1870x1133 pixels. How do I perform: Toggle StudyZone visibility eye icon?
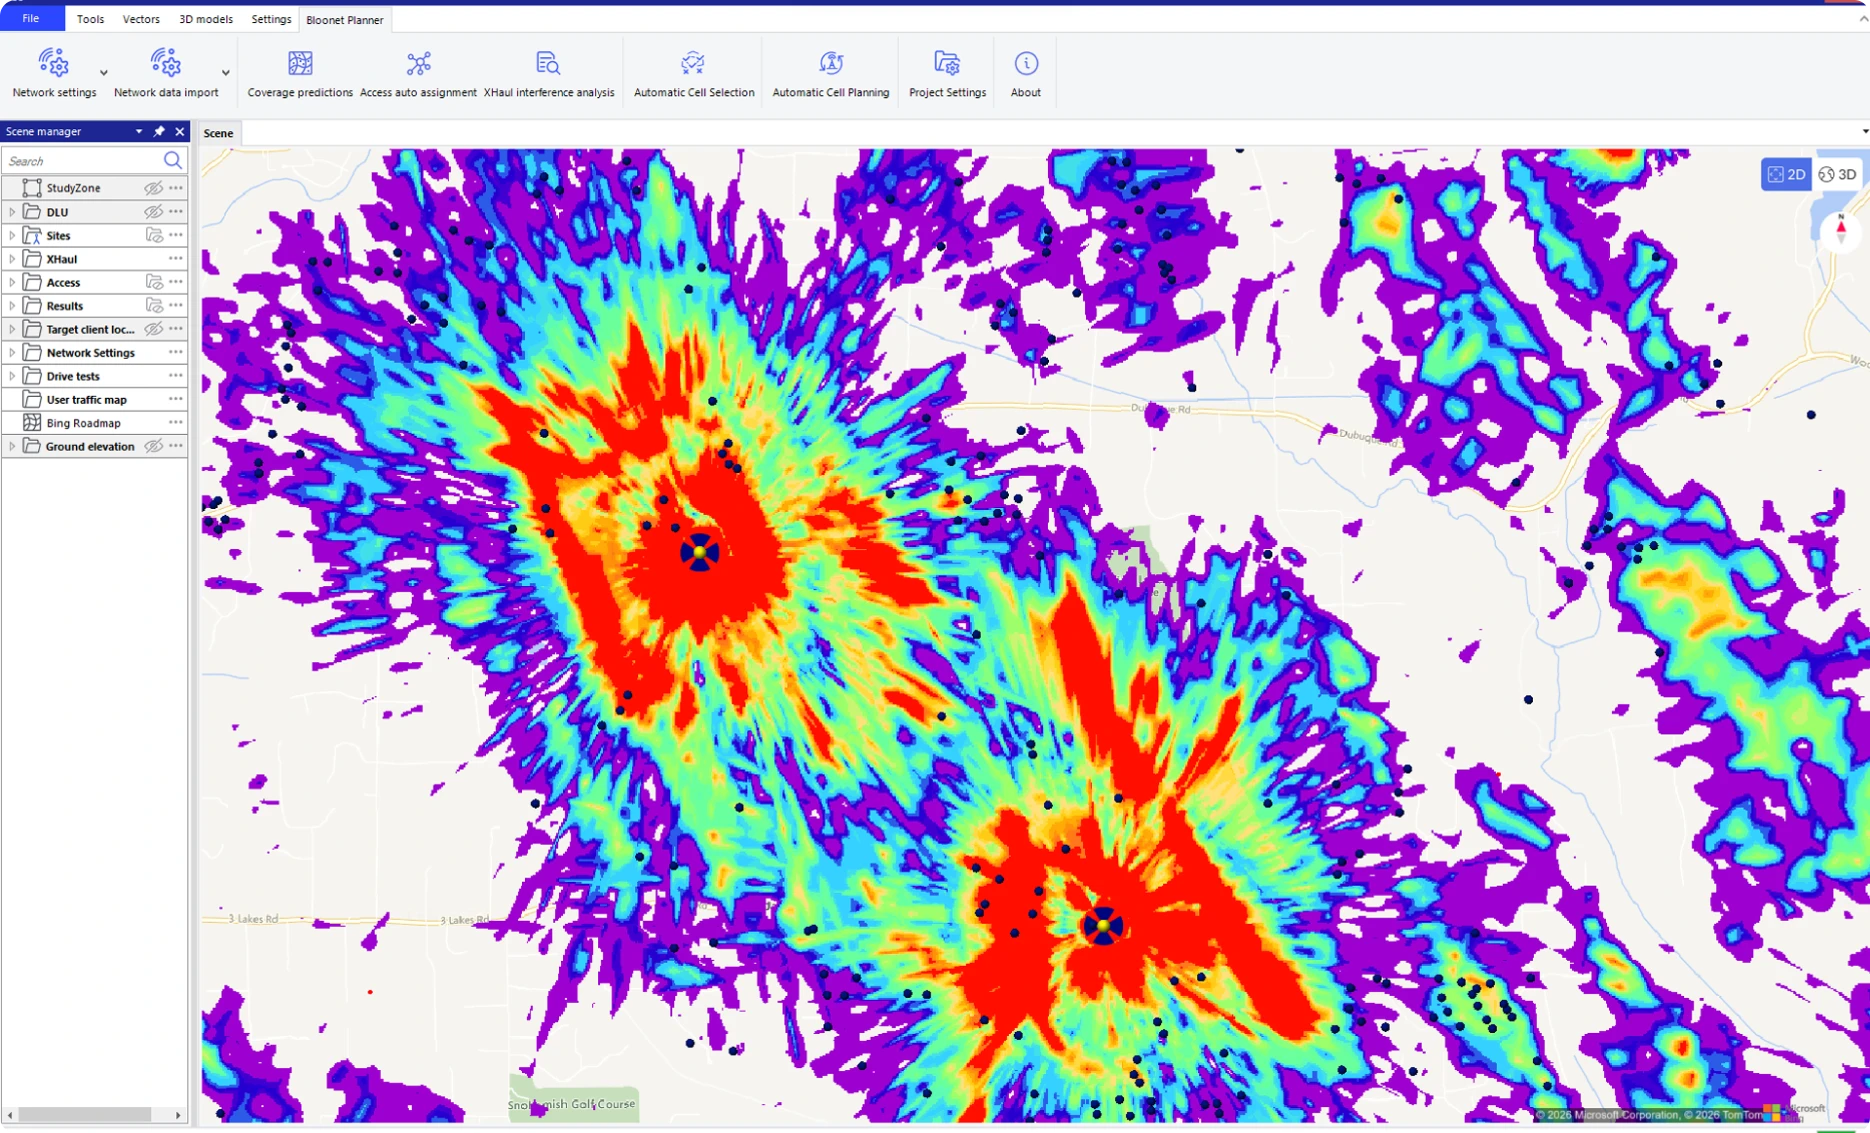tap(153, 188)
